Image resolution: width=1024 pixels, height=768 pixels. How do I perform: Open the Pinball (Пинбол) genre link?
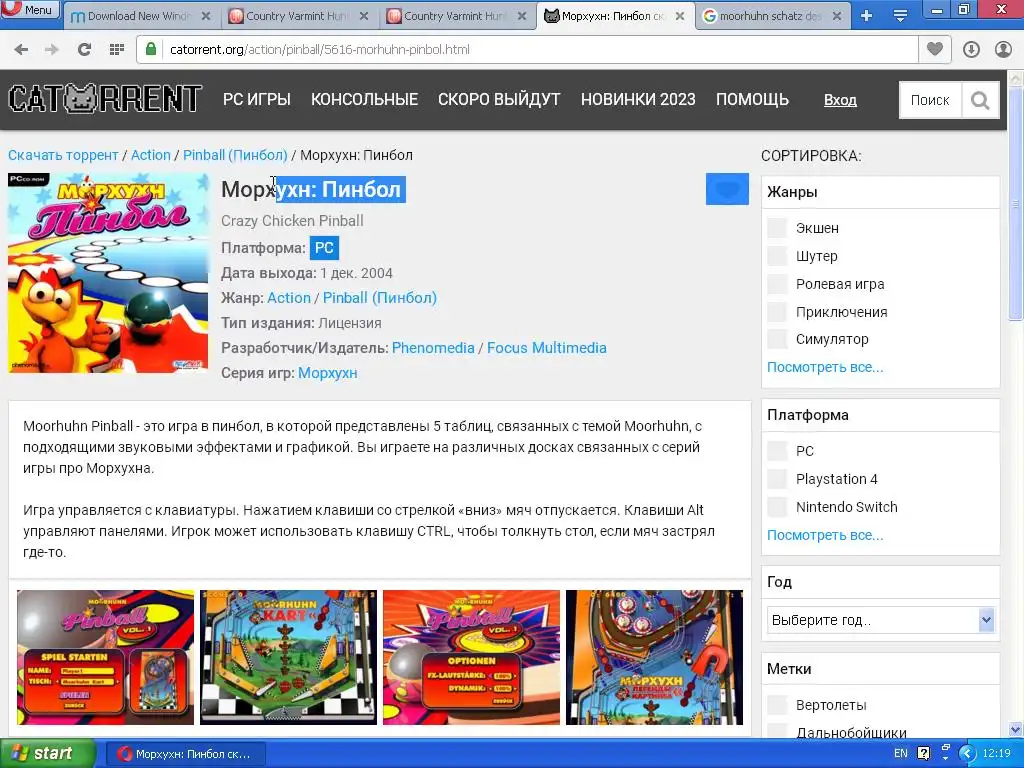click(379, 298)
